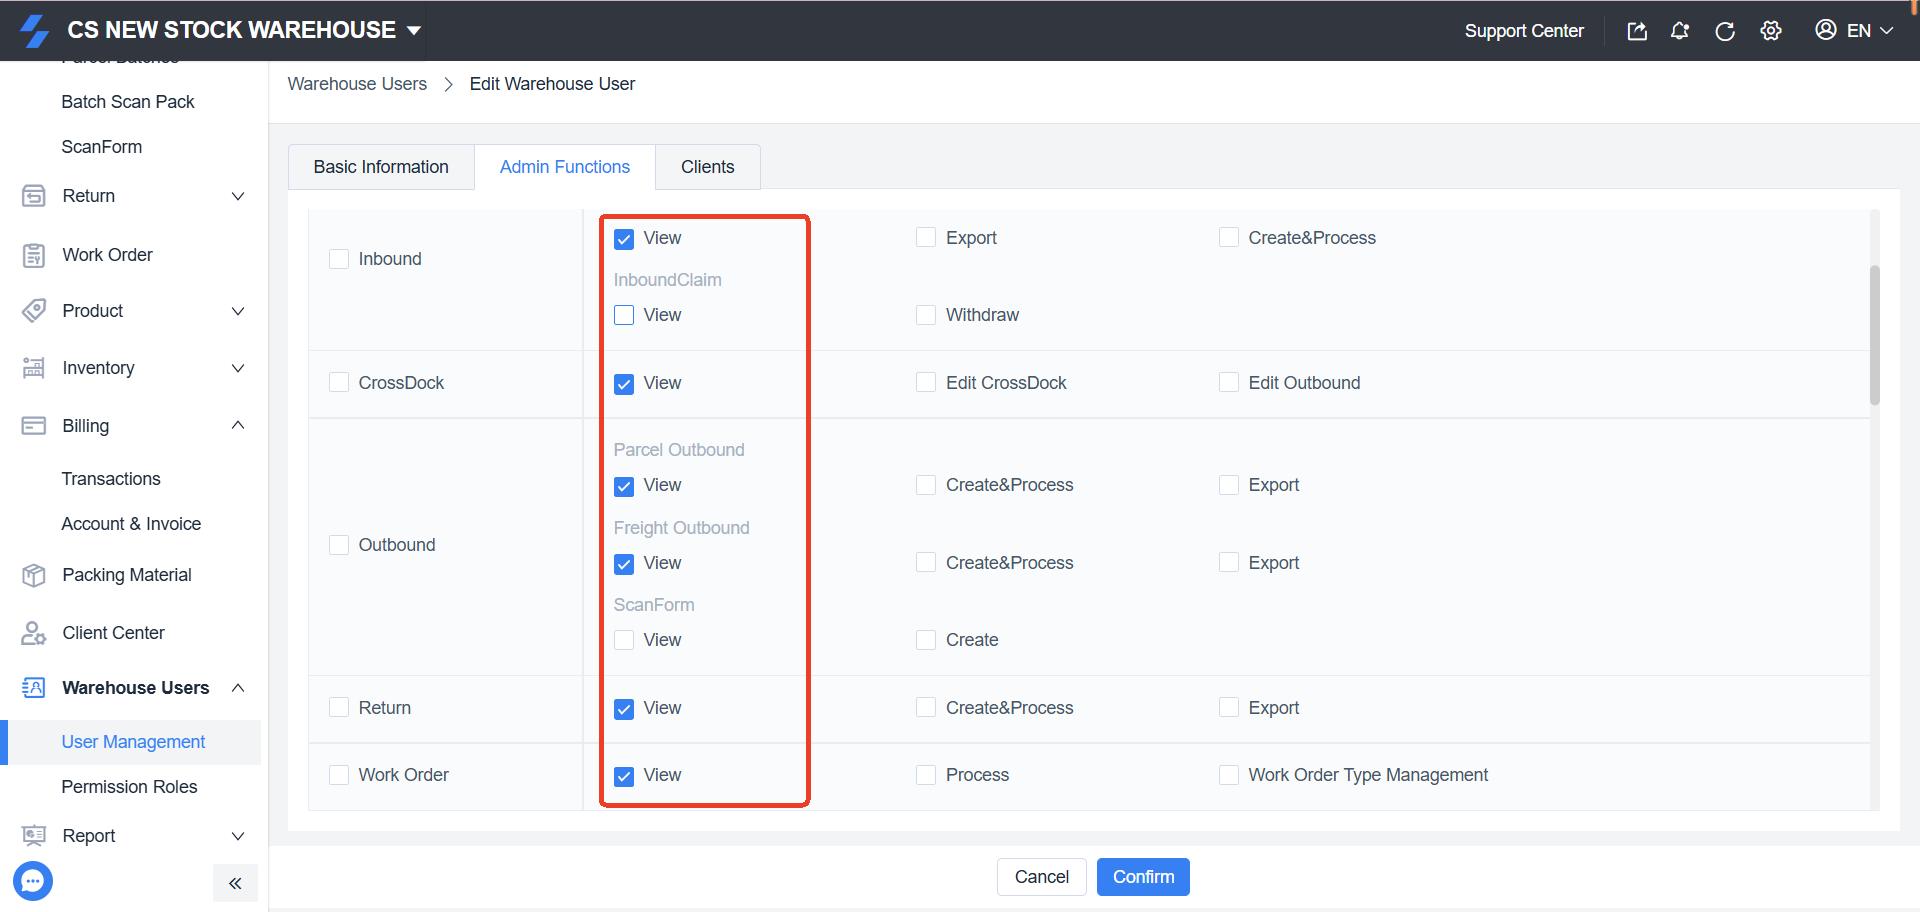This screenshot has height=912, width=1920.
Task: Check the Work Order Type Management box
Action: click(x=1229, y=775)
